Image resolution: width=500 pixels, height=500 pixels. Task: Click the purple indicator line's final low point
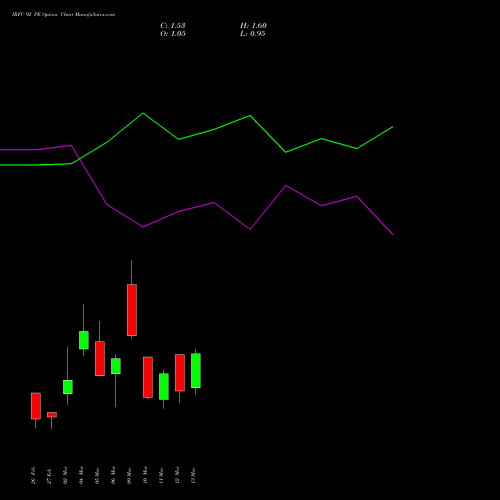(392, 234)
